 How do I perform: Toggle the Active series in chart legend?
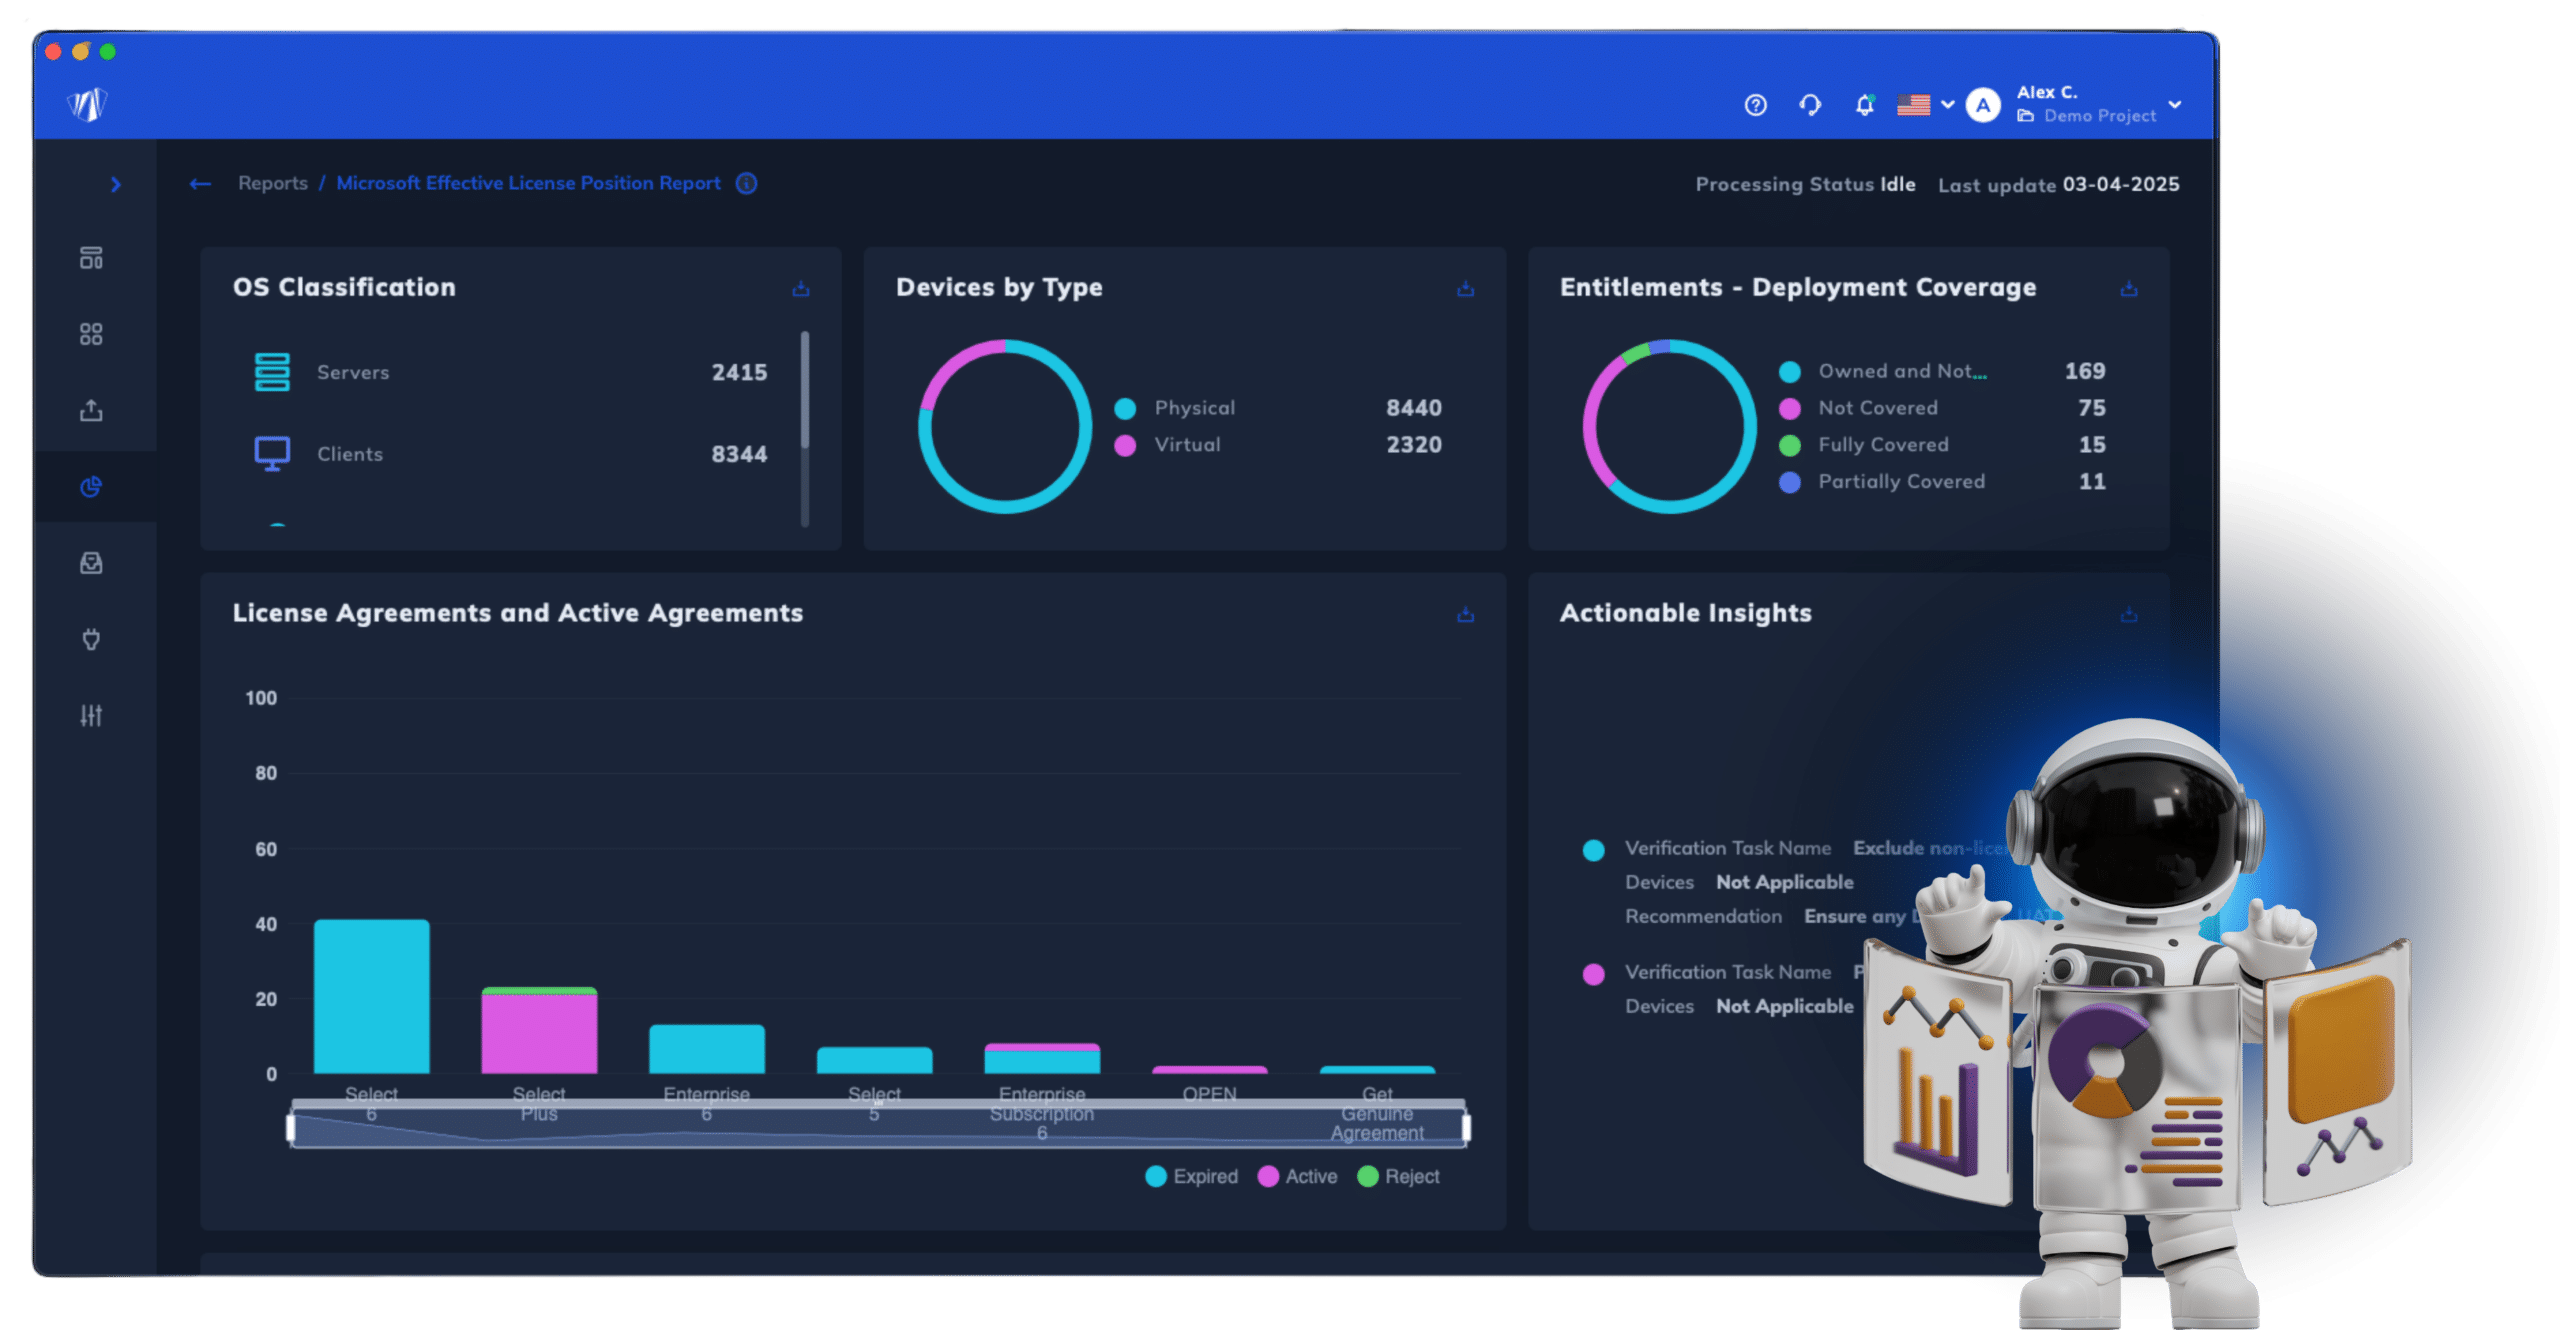[1298, 1177]
